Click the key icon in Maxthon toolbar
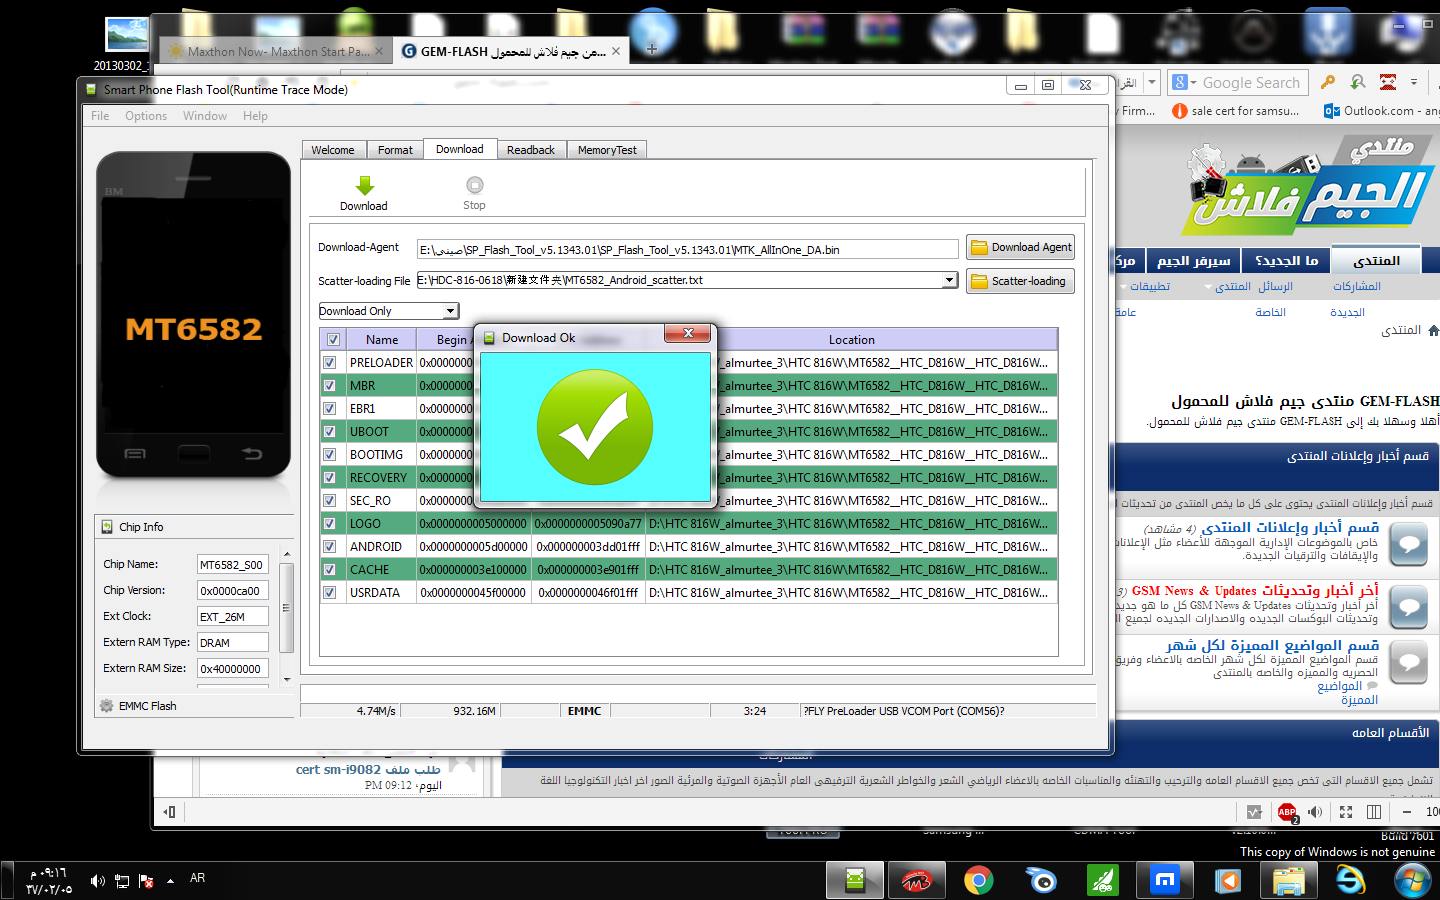 (1328, 82)
